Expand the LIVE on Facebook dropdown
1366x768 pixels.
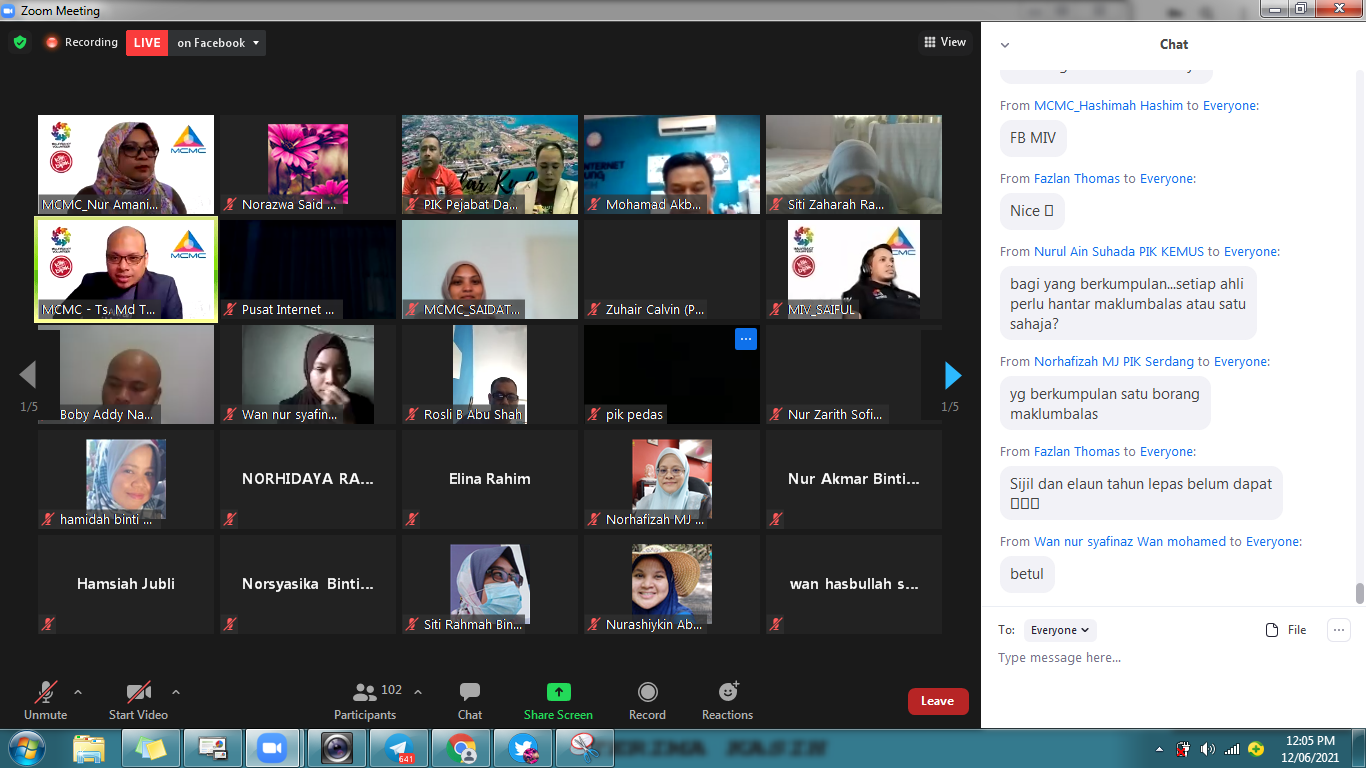click(x=256, y=43)
